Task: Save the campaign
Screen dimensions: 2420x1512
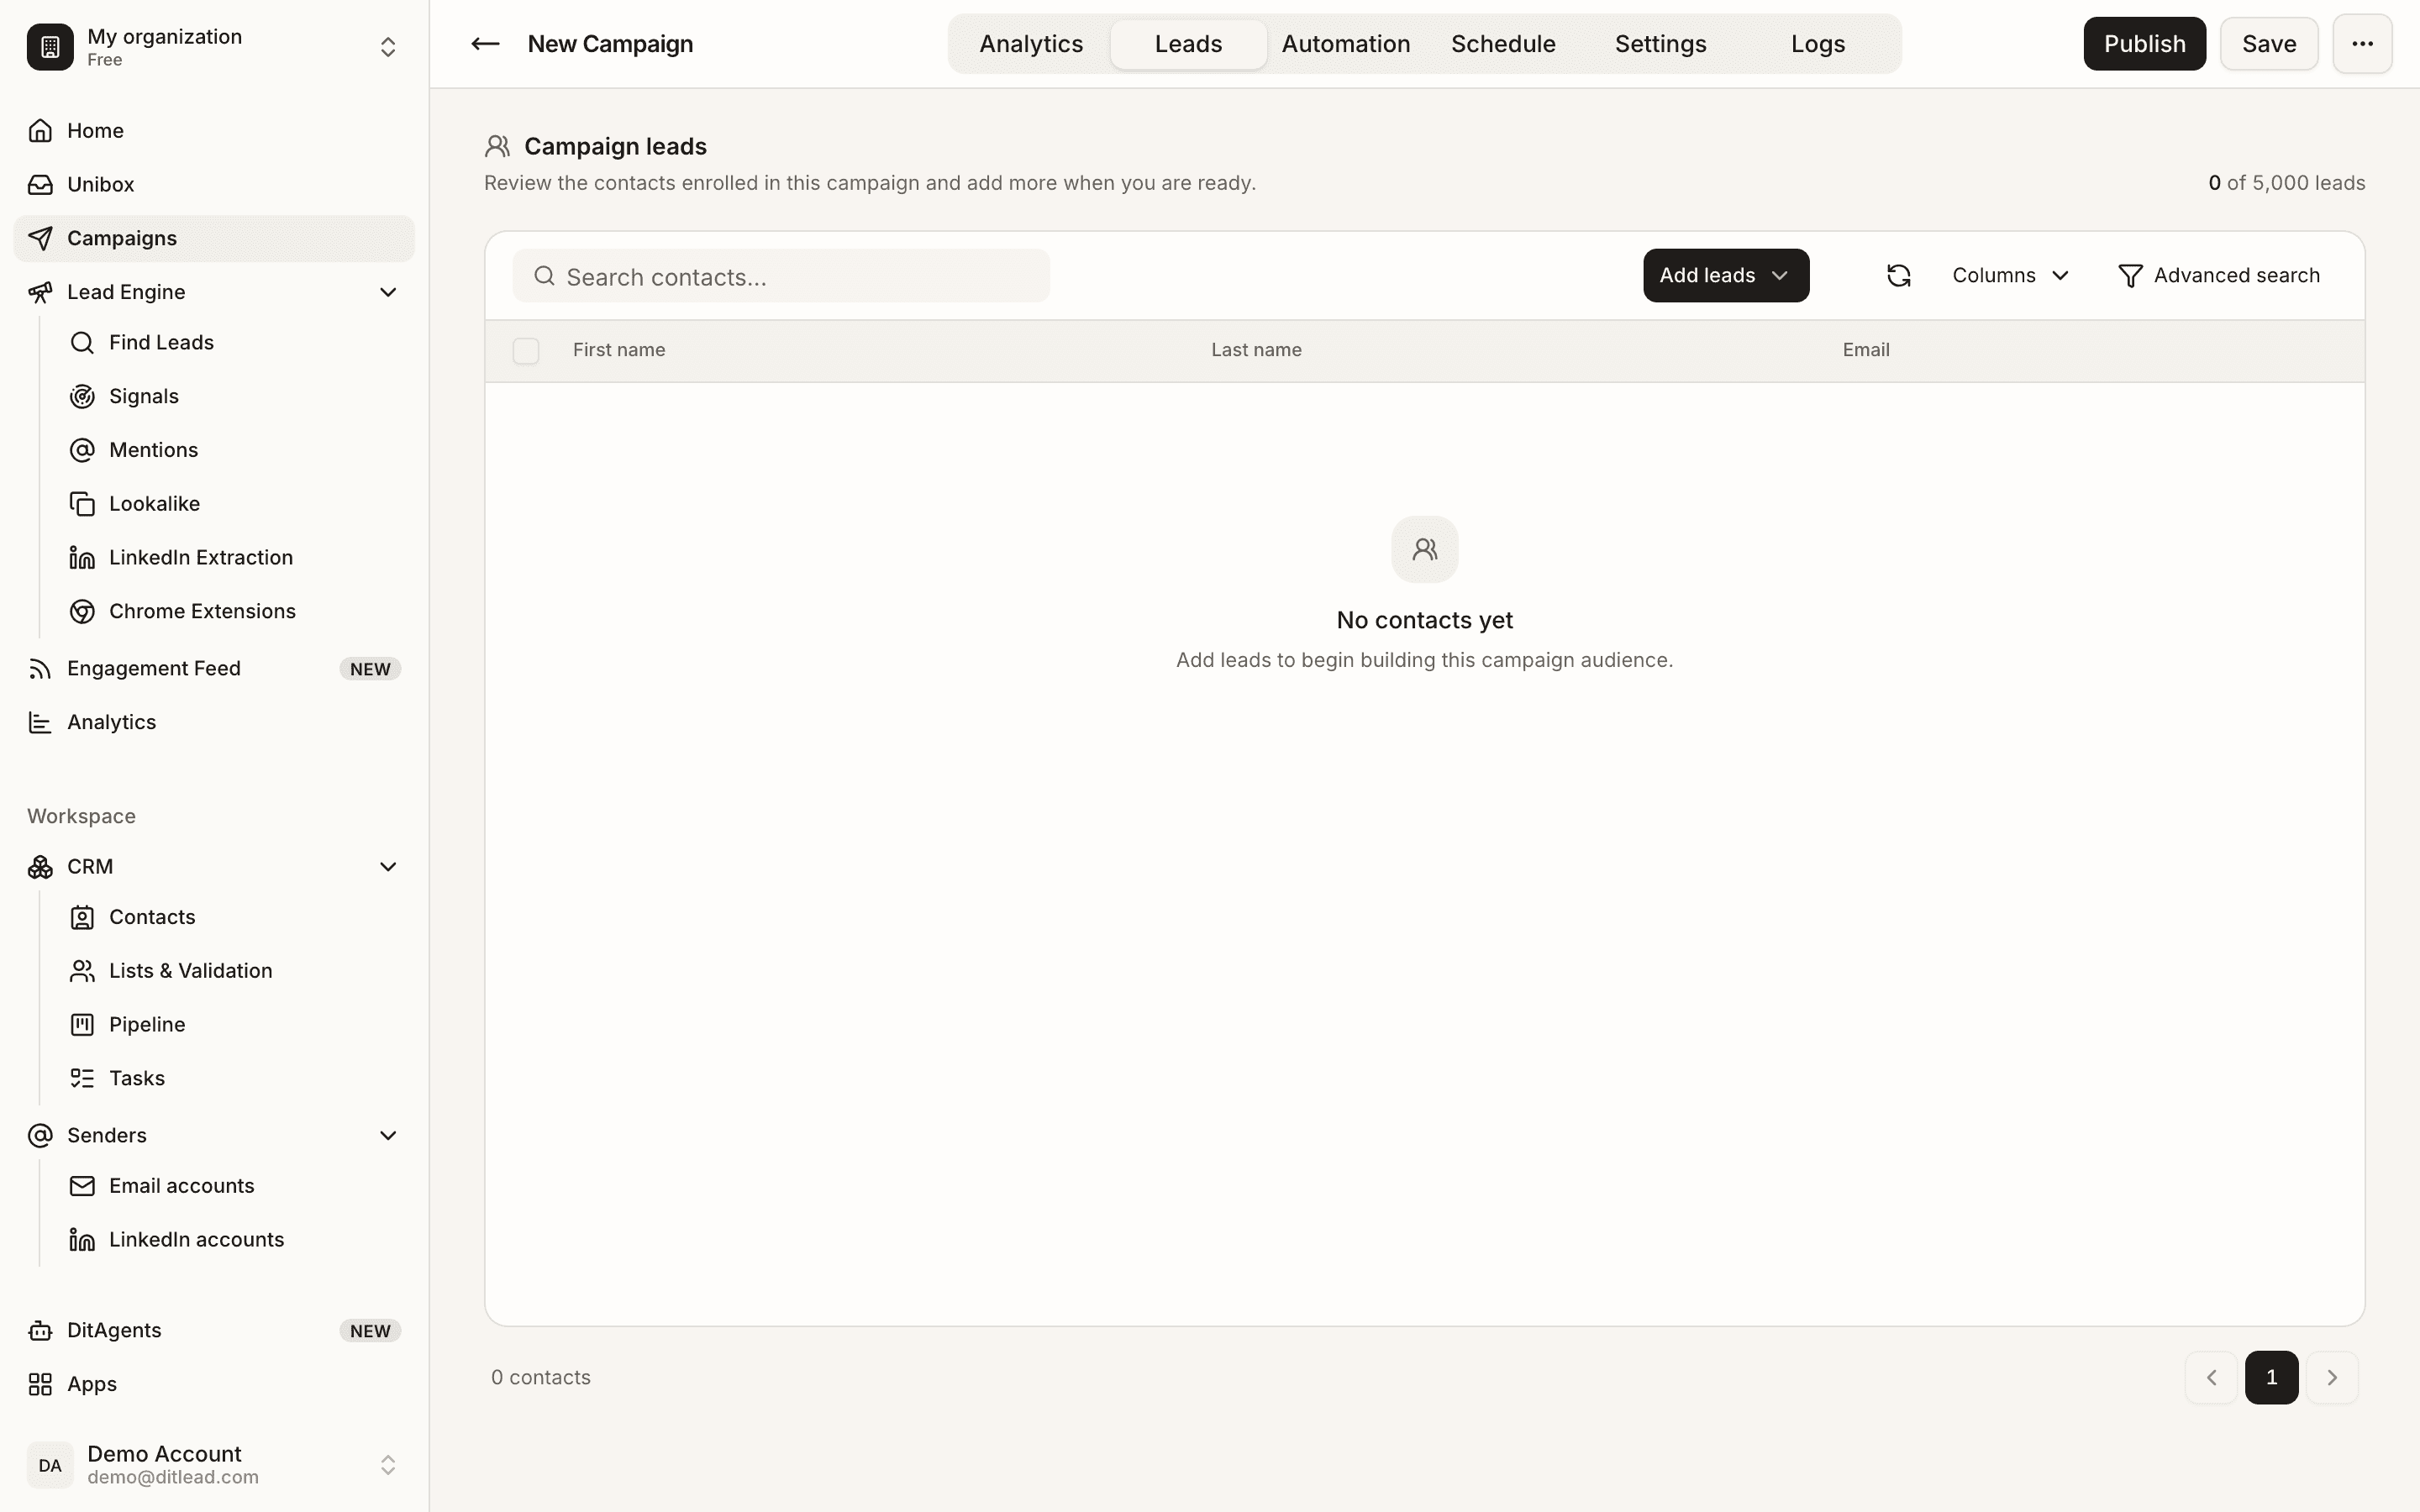Action: [2268, 43]
